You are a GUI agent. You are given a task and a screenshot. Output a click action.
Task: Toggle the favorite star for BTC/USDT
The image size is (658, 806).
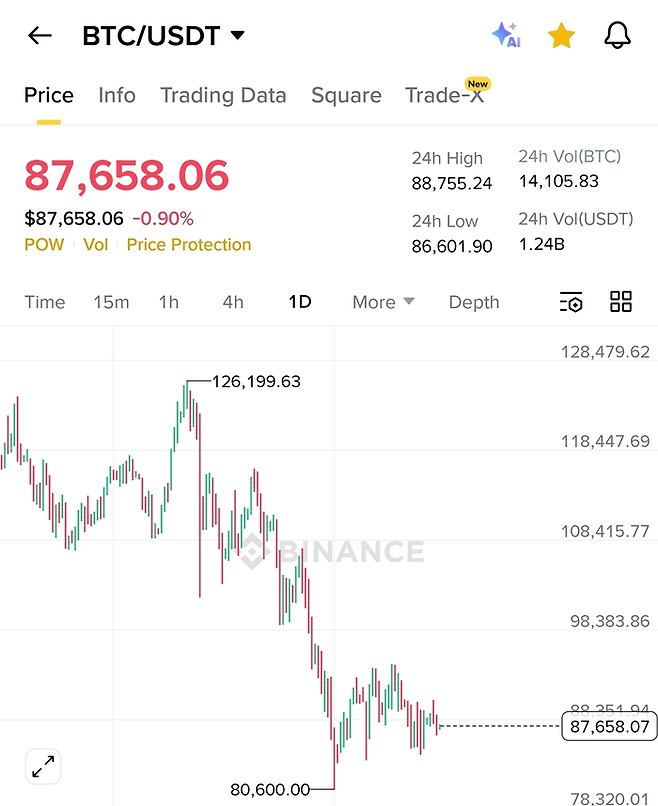pos(562,37)
